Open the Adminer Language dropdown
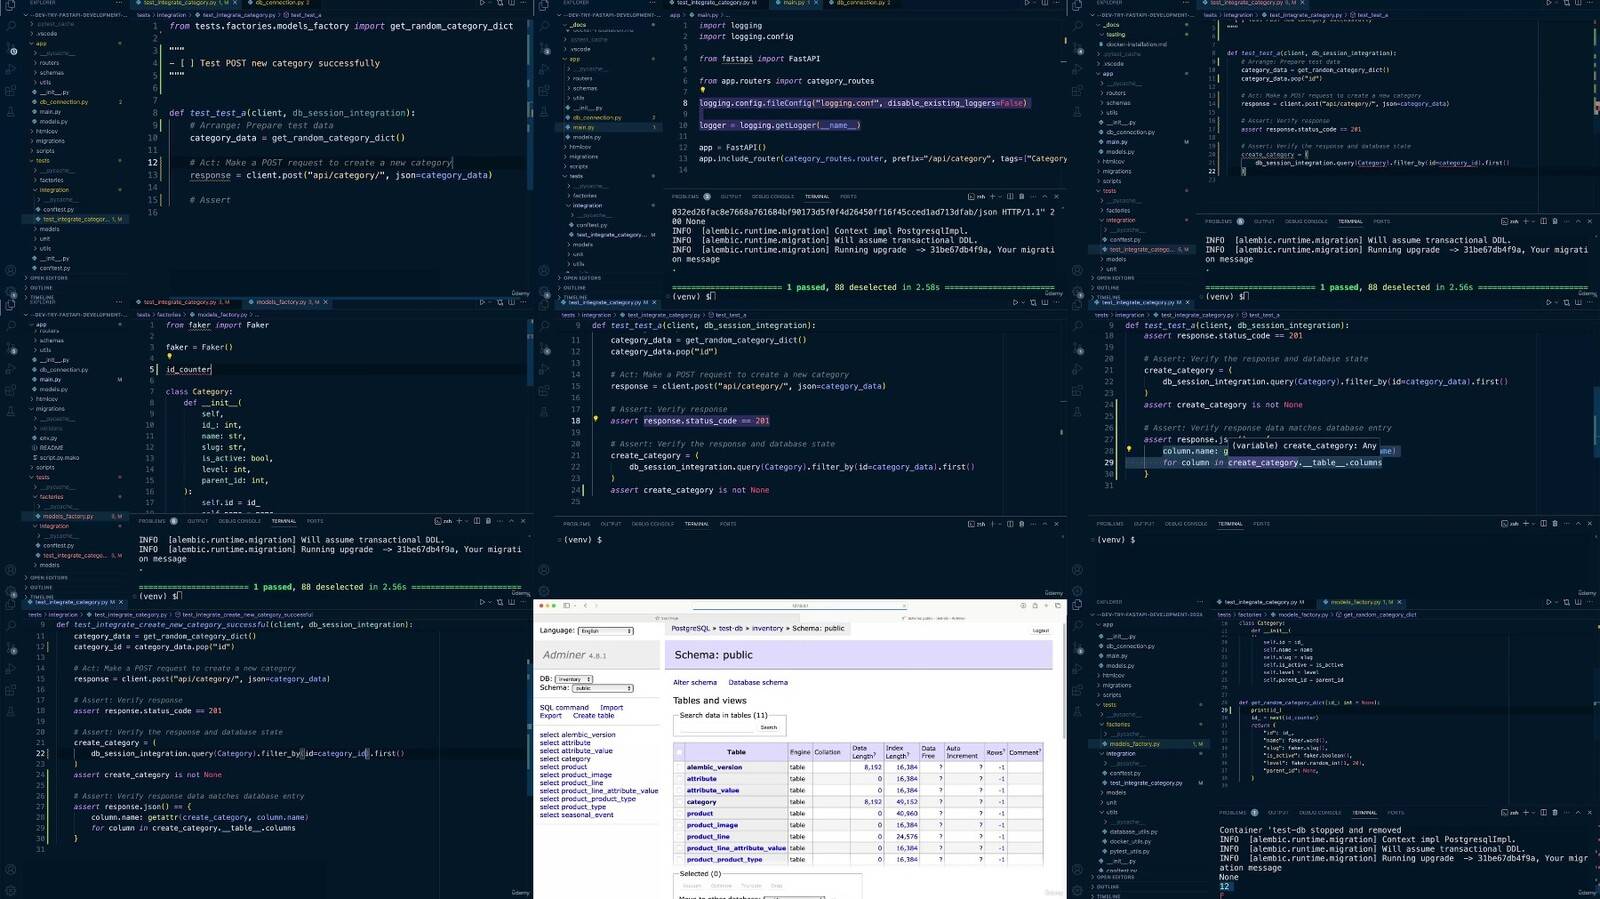This screenshot has width=1600, height=899. (x=605, y=631)
